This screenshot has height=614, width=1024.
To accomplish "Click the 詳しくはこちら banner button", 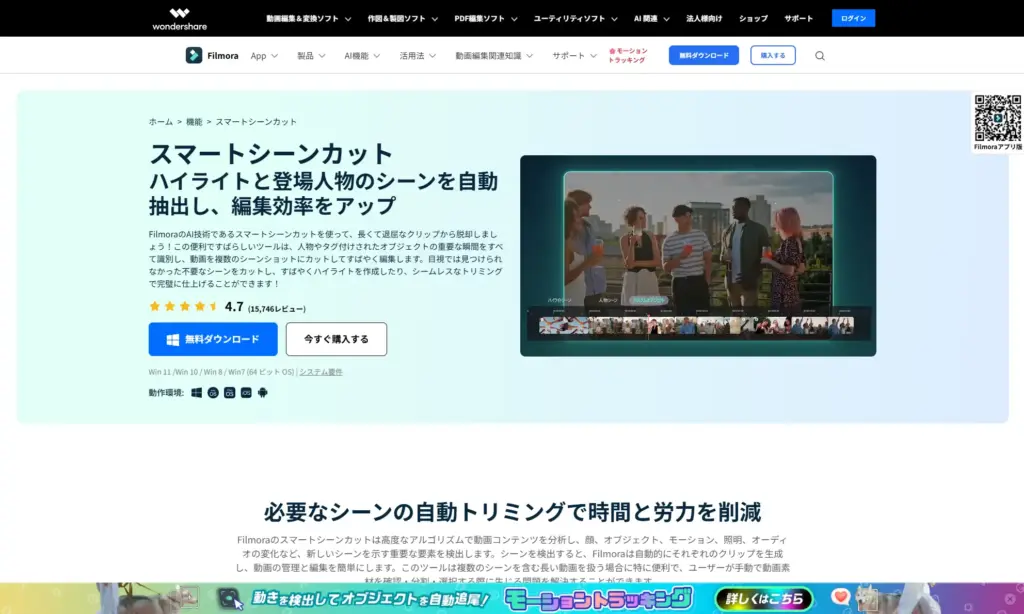I will coord(764,599).
